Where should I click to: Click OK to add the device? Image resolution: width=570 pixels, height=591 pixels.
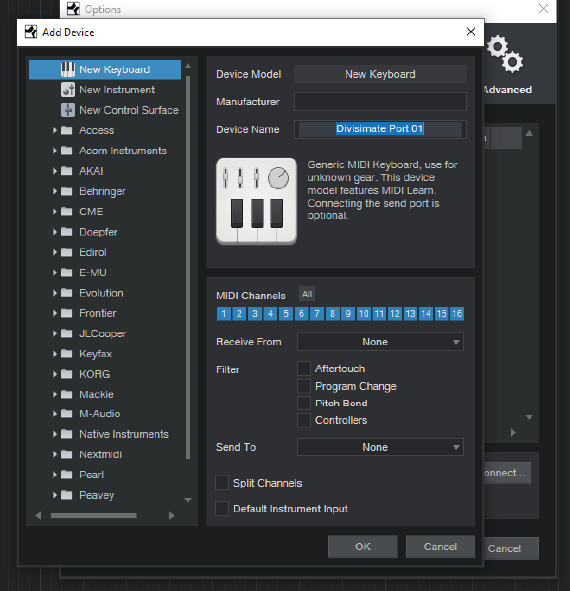tap(363, 547)
